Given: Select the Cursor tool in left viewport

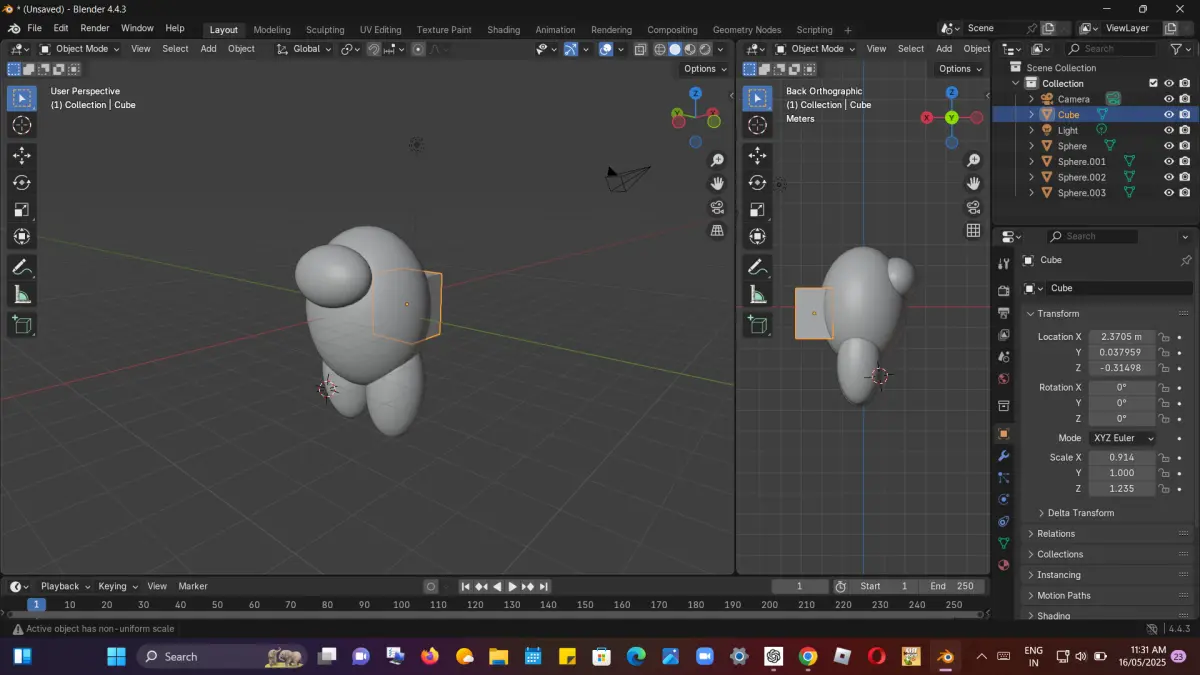Looking at the screenshot, I should (x=22, y=125).
